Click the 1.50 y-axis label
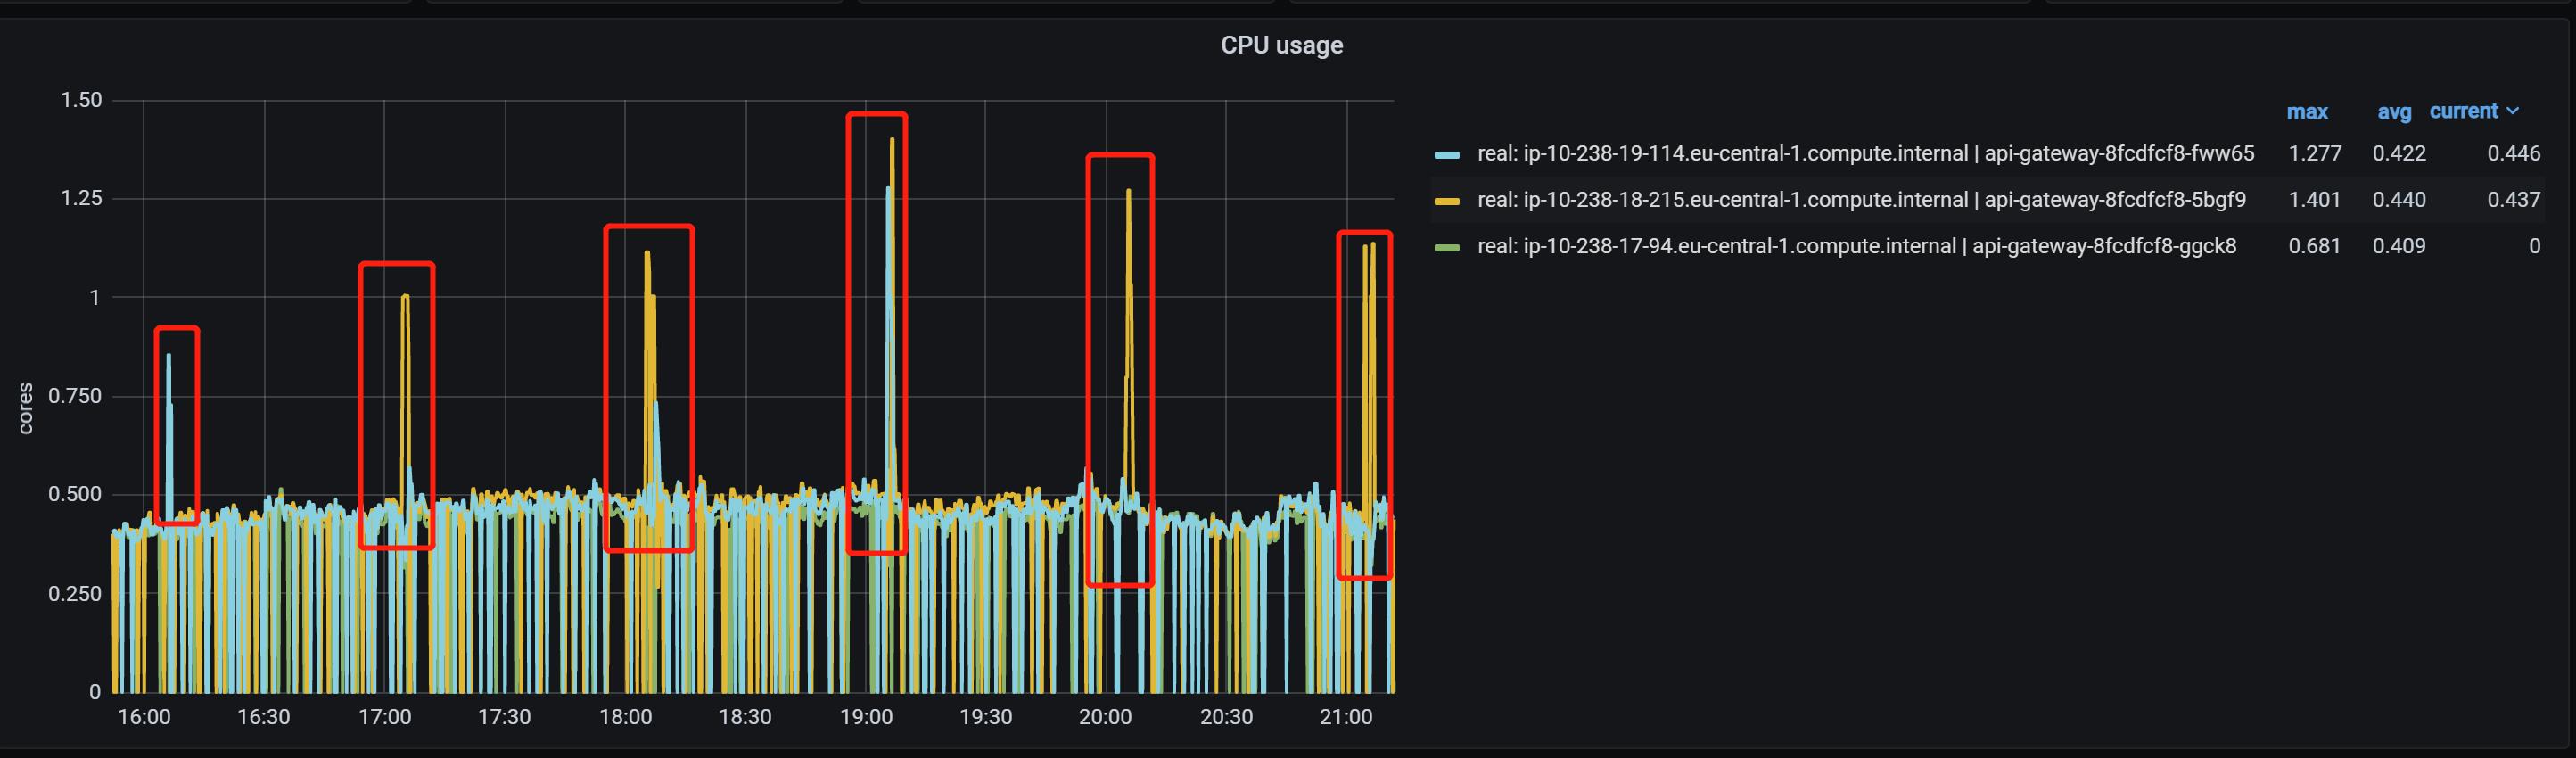 tap(81, 100)
